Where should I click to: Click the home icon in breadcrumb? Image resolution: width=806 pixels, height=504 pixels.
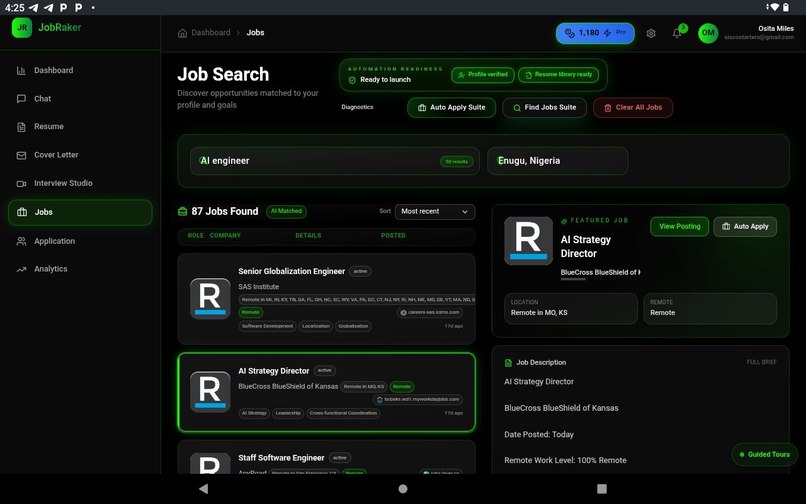point(182,33)
